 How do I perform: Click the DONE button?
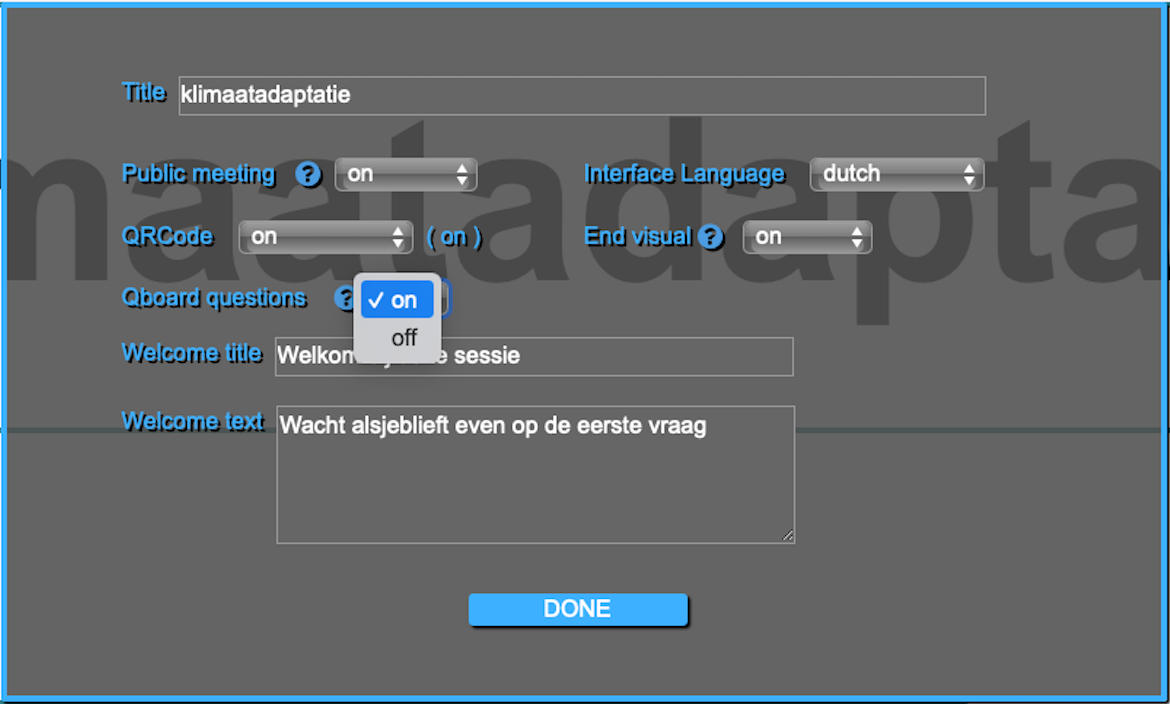click(x=578, y=610)
